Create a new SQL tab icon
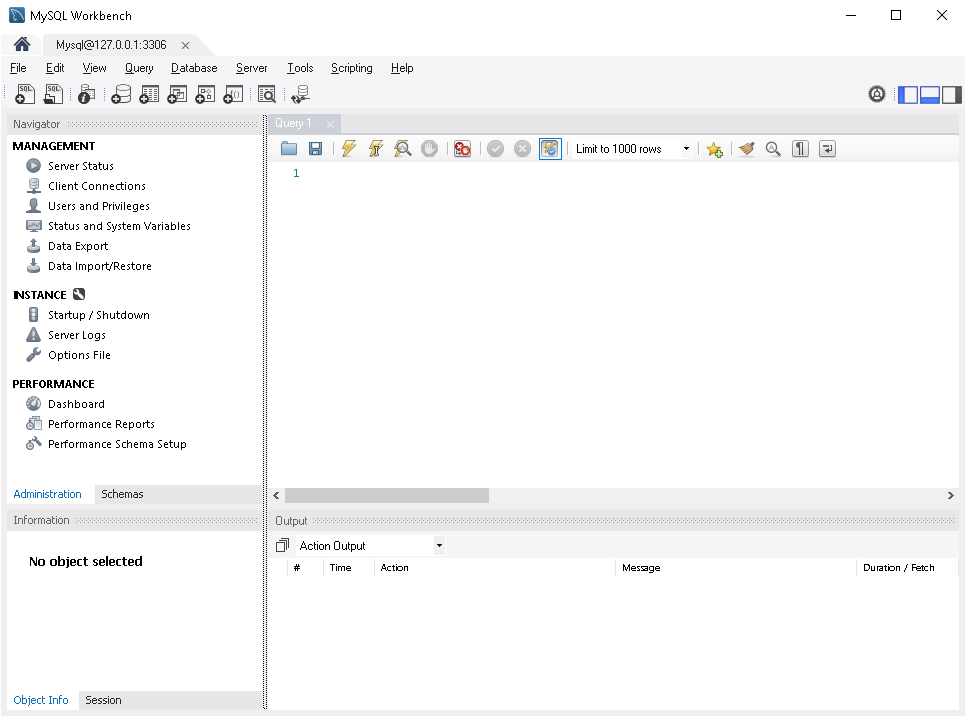Screen dimensions: 966x717 tap(25, 94)
